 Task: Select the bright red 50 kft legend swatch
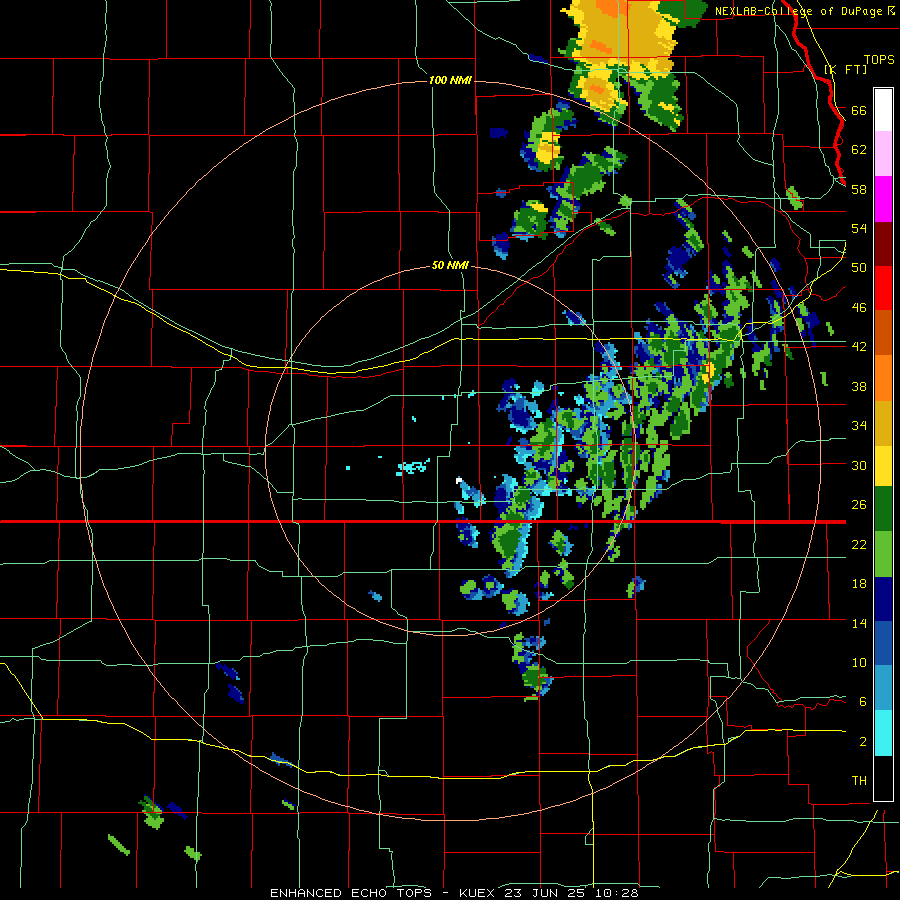click(883, 289)
